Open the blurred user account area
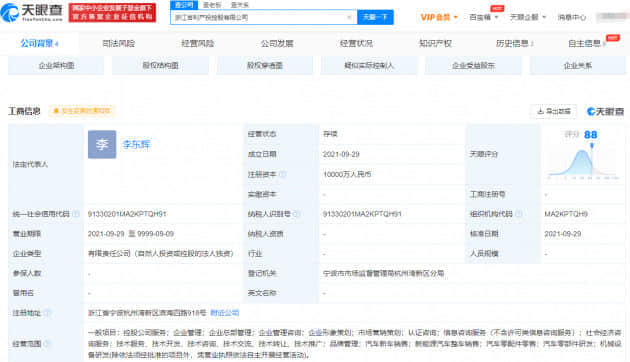 pos(612,17)
